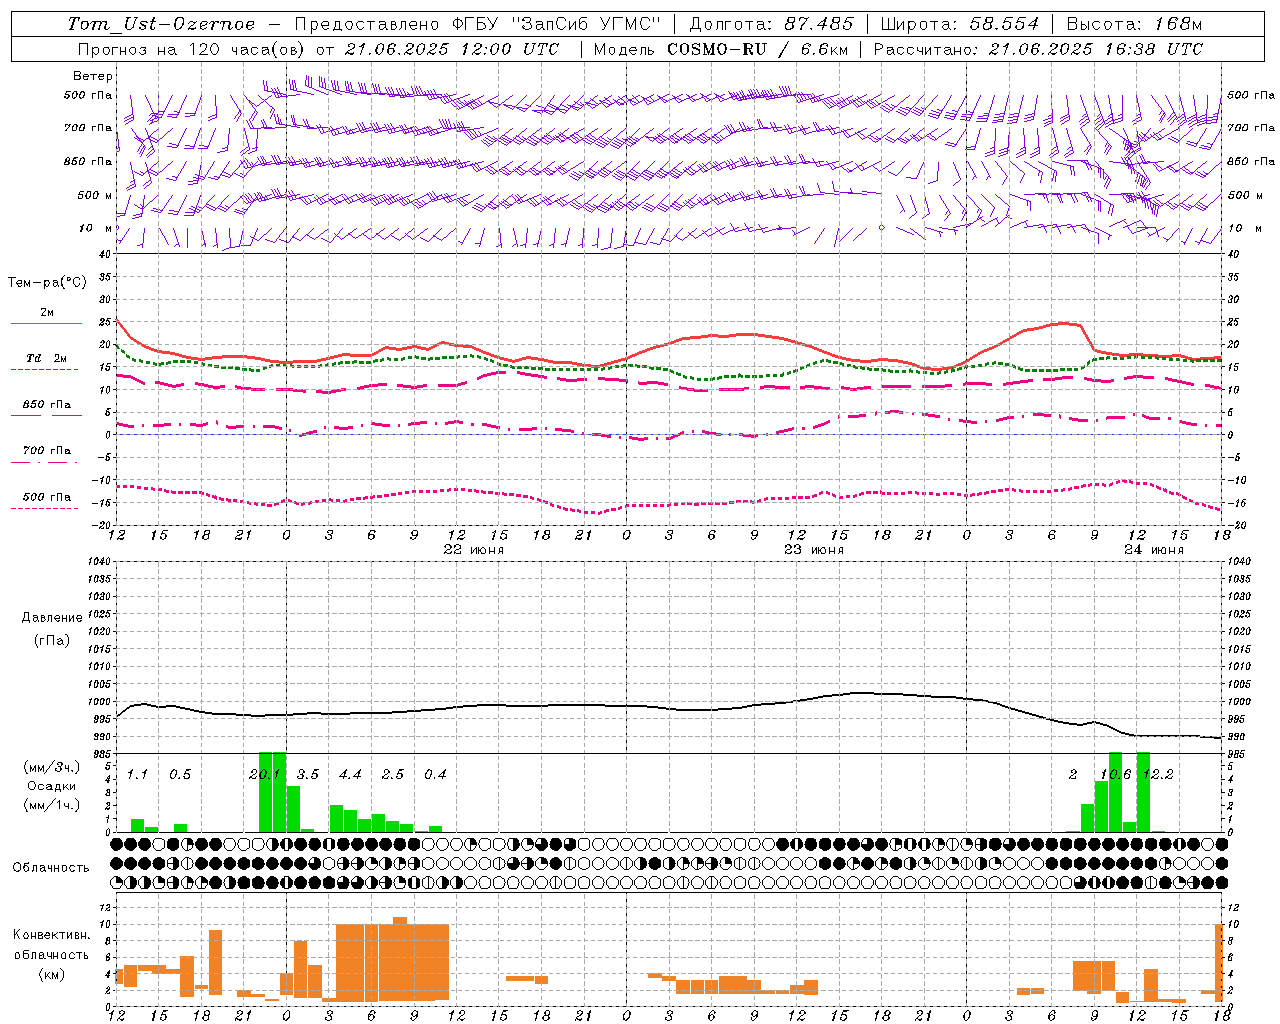The image size is (1280, 1024).
Task: Click the green dashed Td 2м legend line
Action: [x=44, y=369]
